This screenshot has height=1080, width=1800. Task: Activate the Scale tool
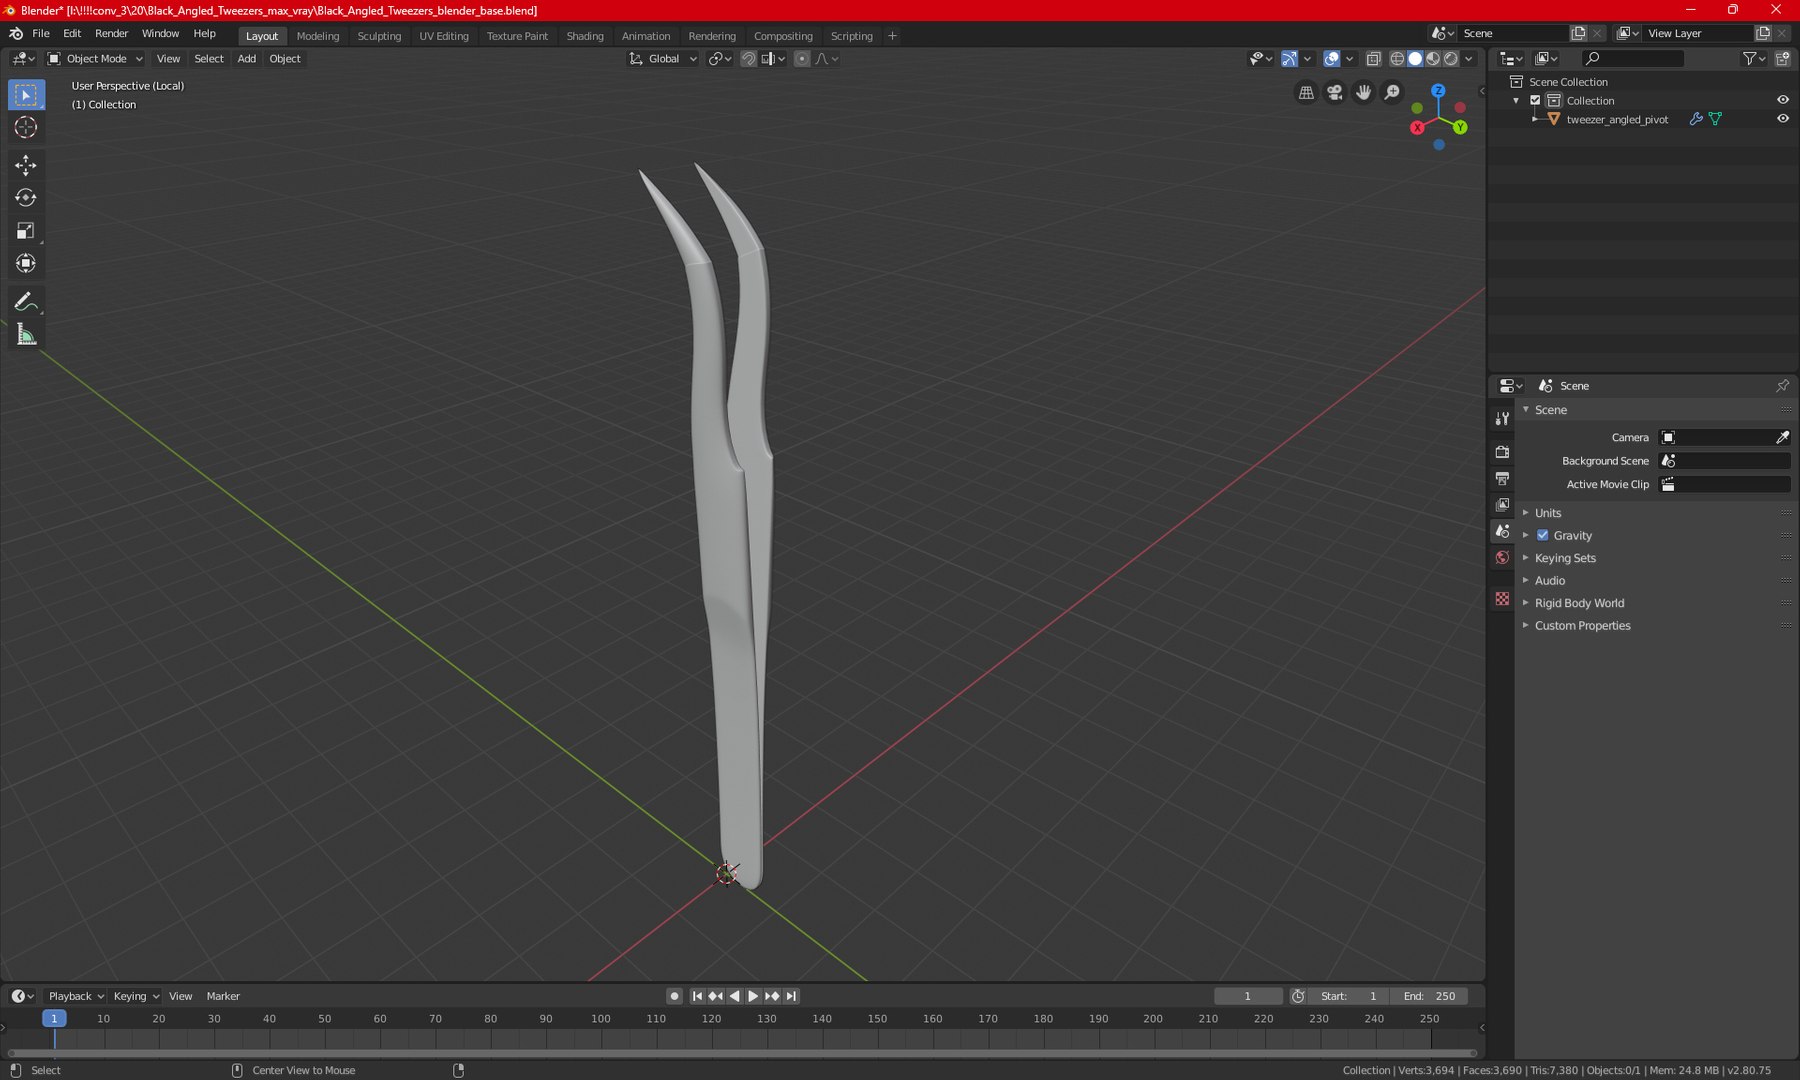26,231
